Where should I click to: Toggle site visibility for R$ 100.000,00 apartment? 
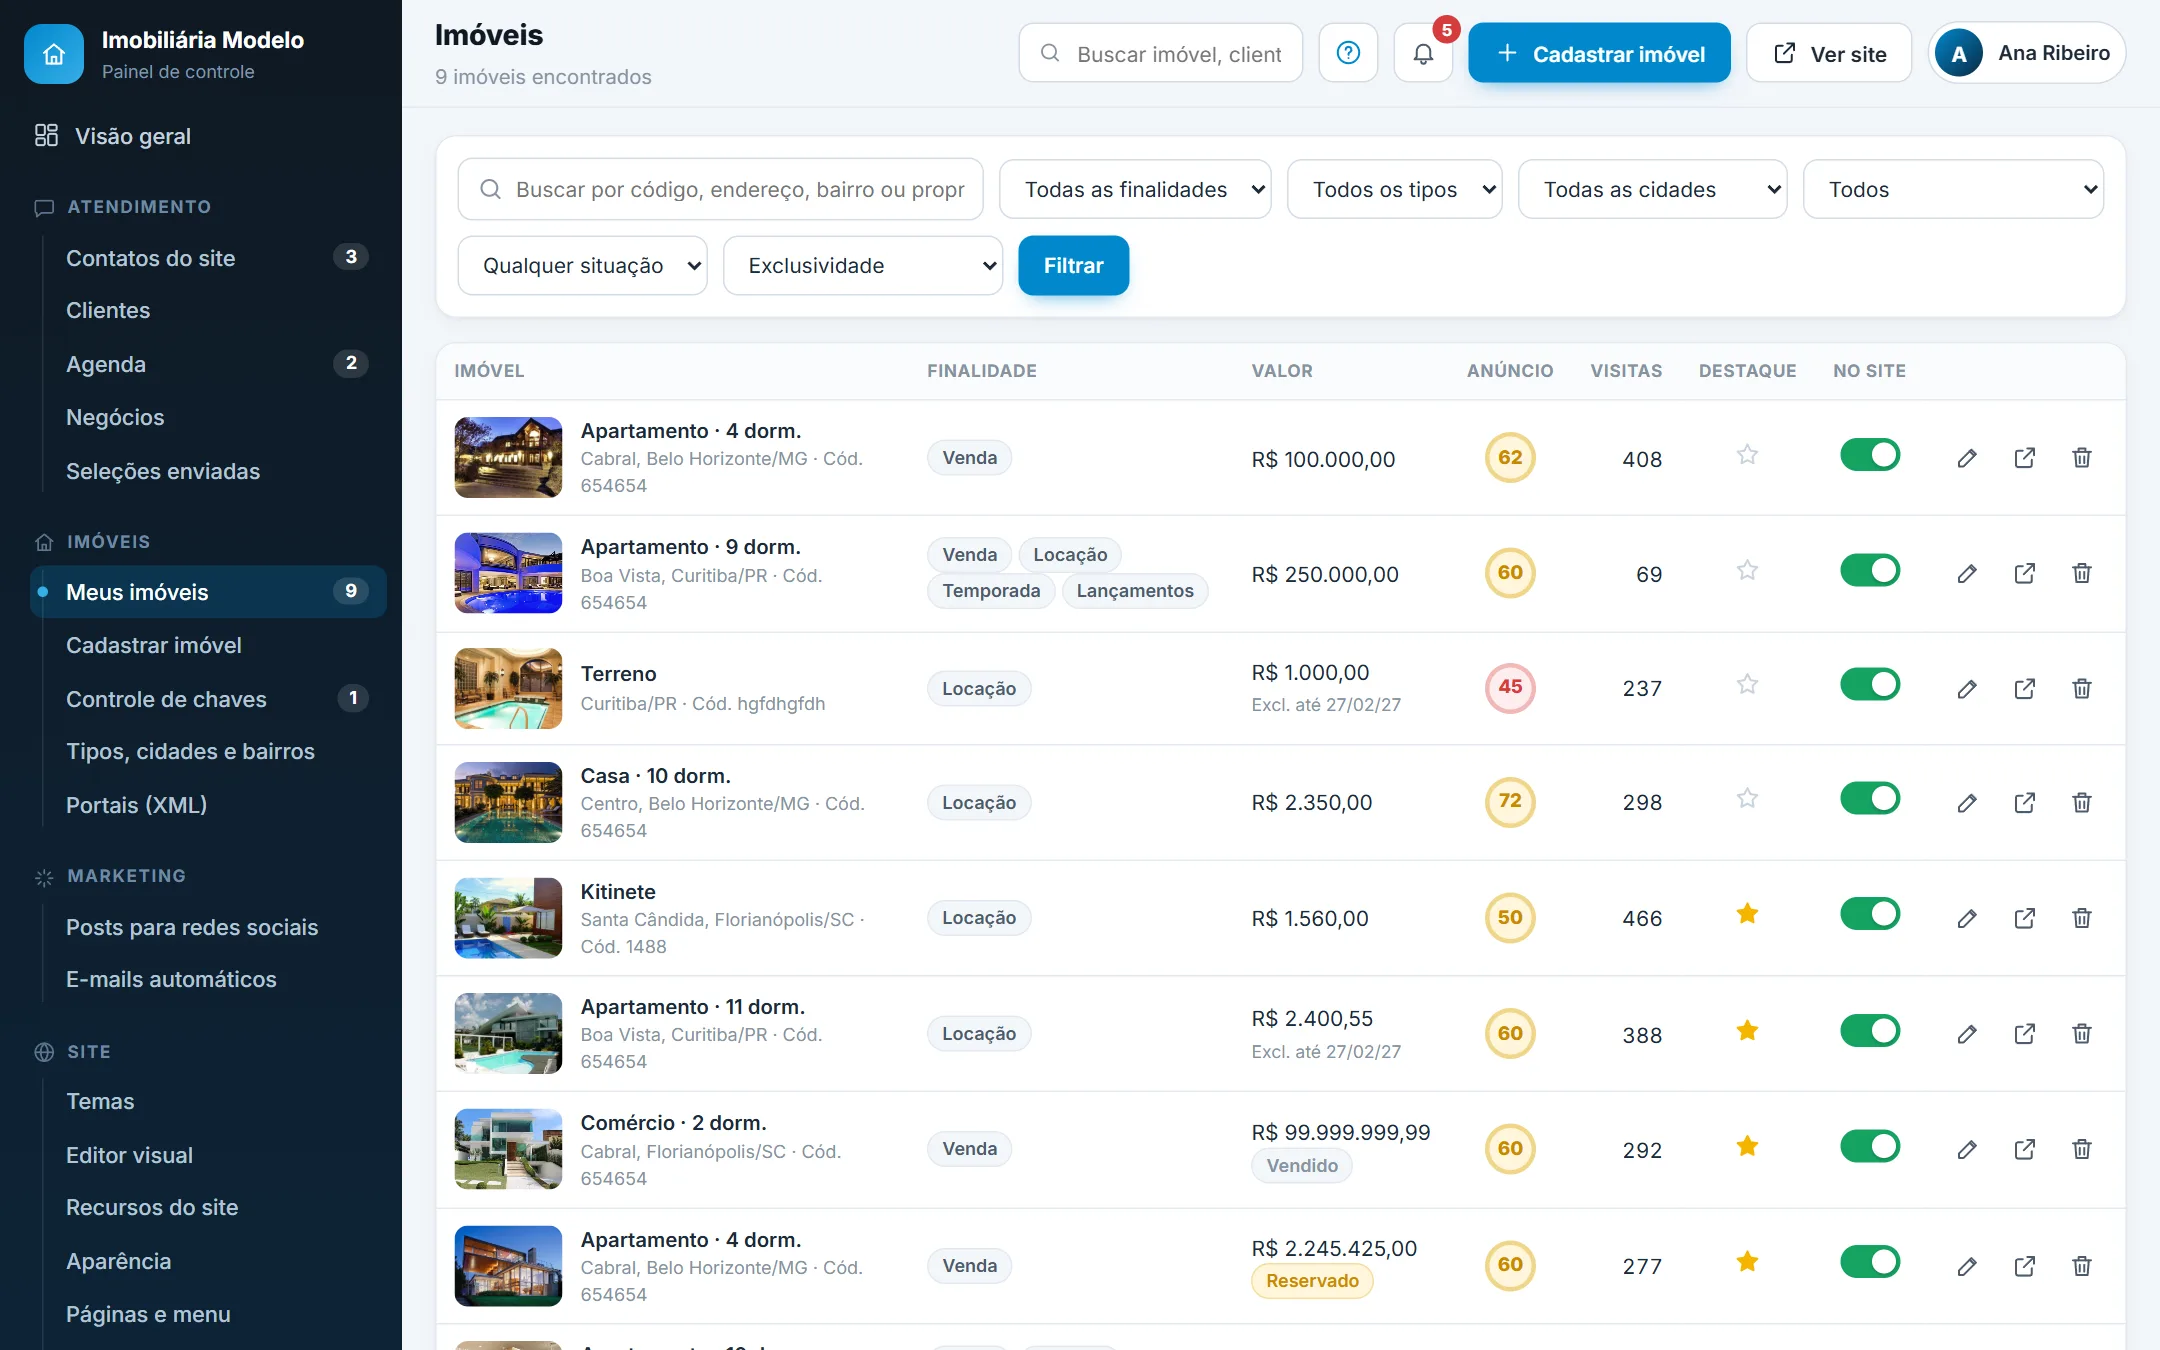[x=1870, y=455]
